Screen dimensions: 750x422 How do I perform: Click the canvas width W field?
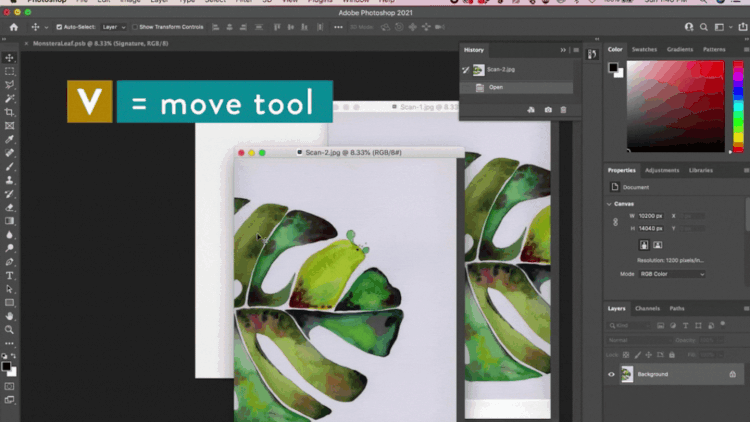(651, 216)
